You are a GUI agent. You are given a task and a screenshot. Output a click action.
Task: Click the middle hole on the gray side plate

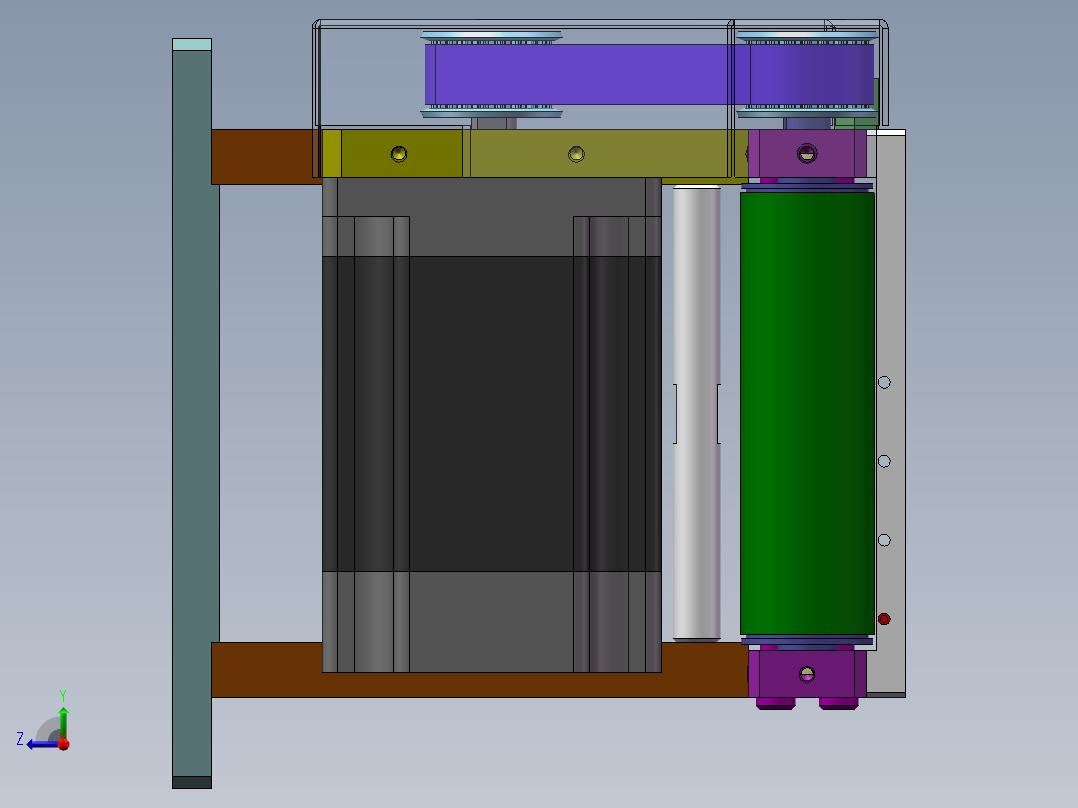pos(884,461)
